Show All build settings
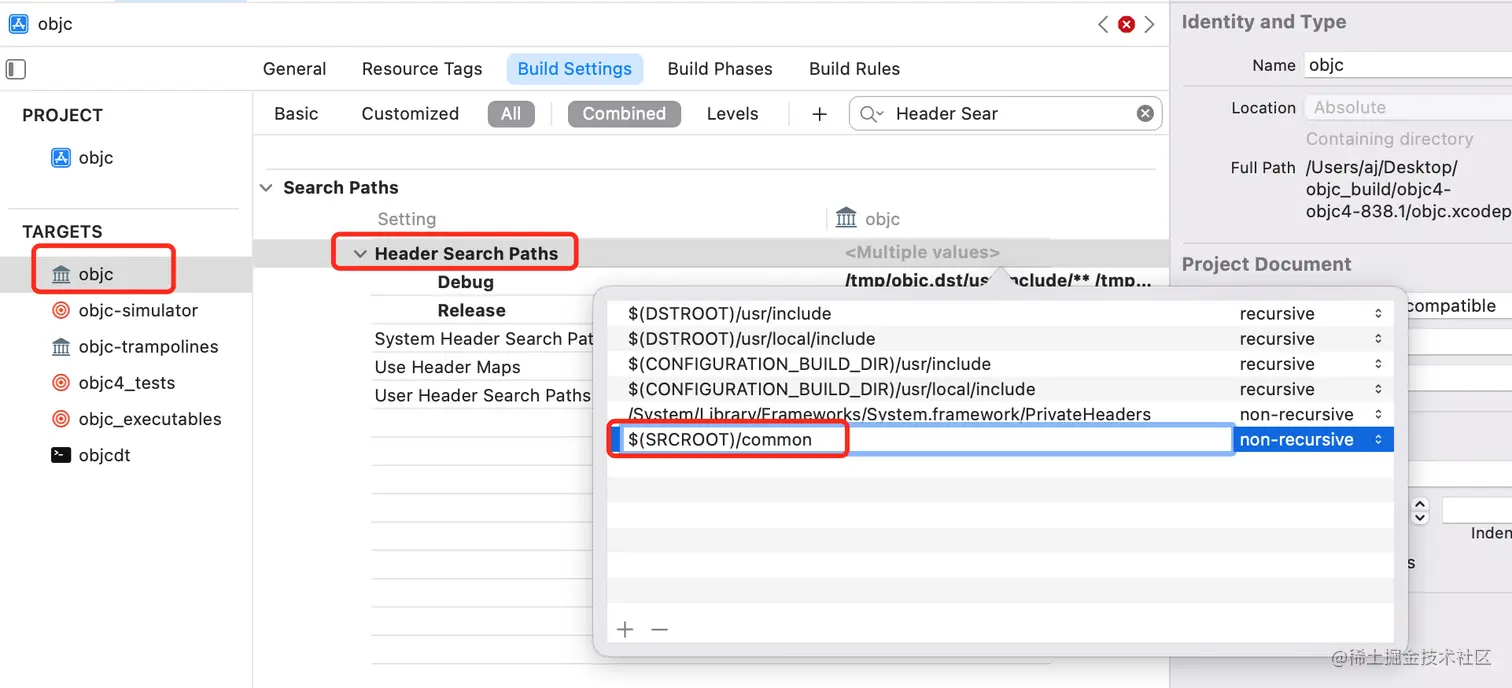Viewport: 1512px width, 688px height. point(511,114)
